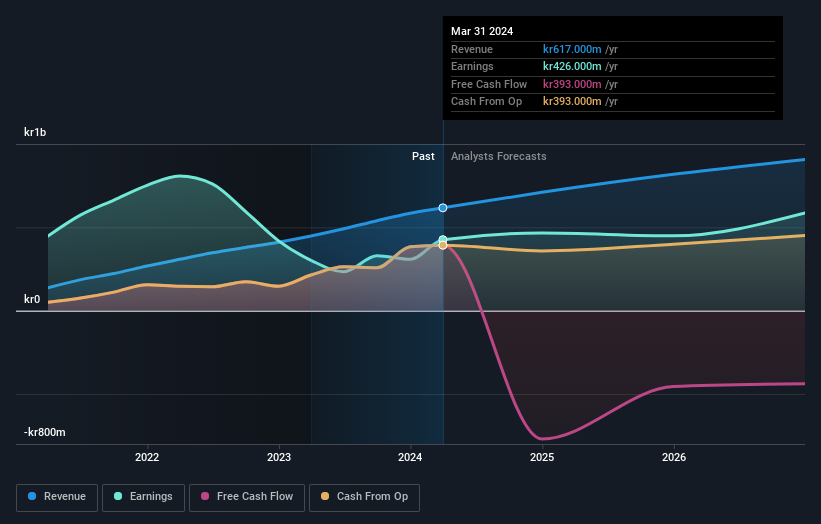Toggle the Free Cash Flow legend series
The height and width of the screenshot is (524, 821).
247,497
